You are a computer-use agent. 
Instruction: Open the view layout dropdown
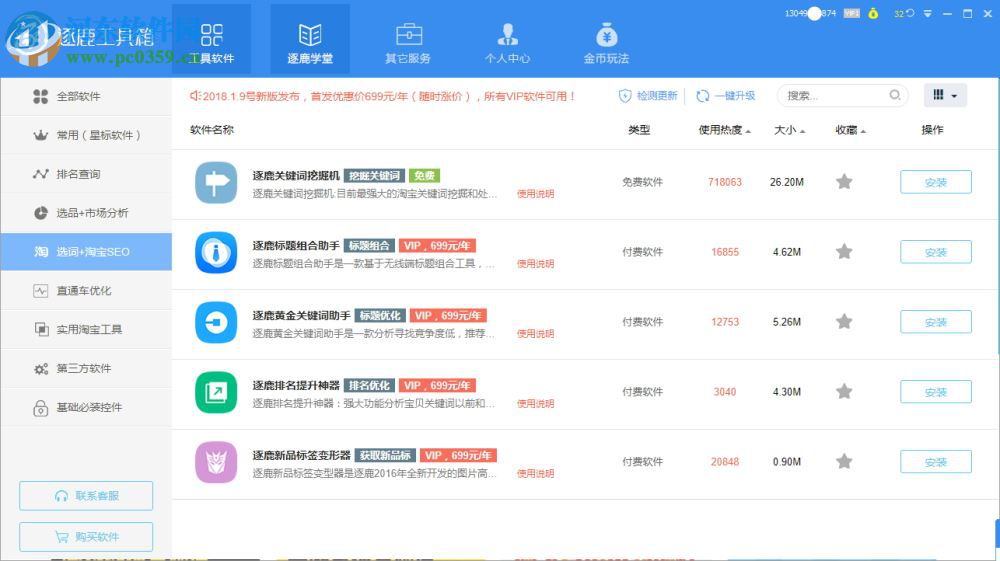[x=945, y=96]
